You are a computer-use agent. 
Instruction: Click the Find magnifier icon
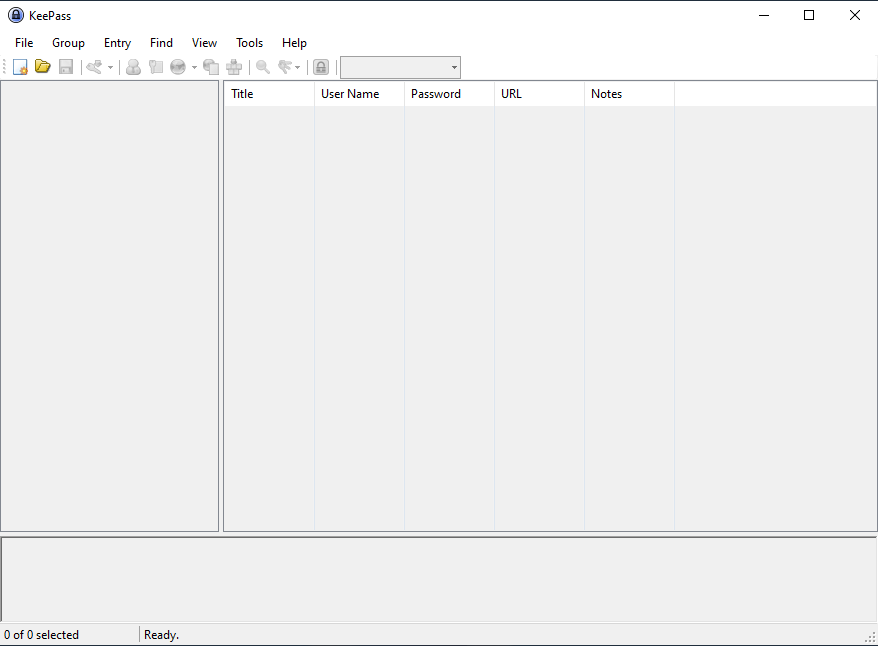pyautogui.click(x=263, y=67)
